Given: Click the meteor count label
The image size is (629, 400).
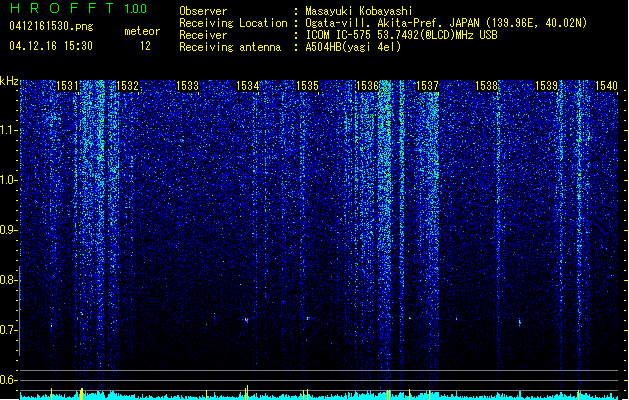Looking at the screenshot, I should point(142,31).
